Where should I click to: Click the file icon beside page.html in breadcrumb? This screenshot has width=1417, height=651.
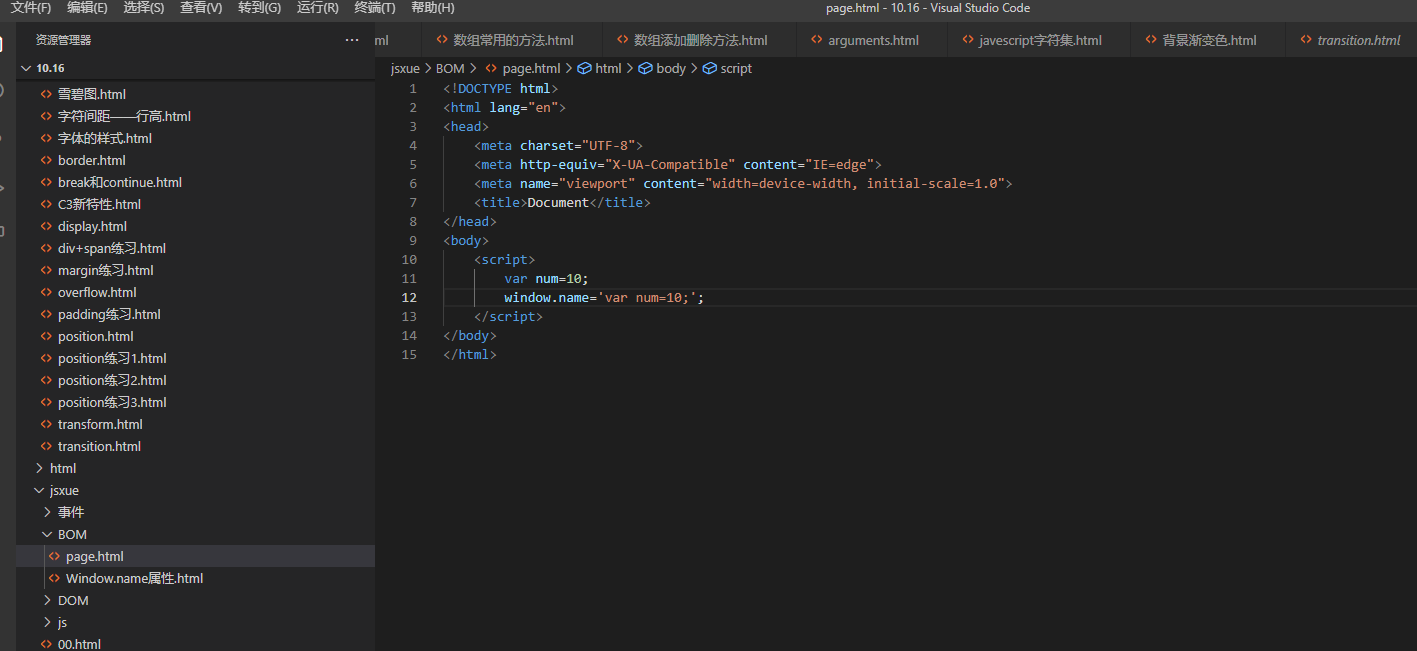point(491,68)
